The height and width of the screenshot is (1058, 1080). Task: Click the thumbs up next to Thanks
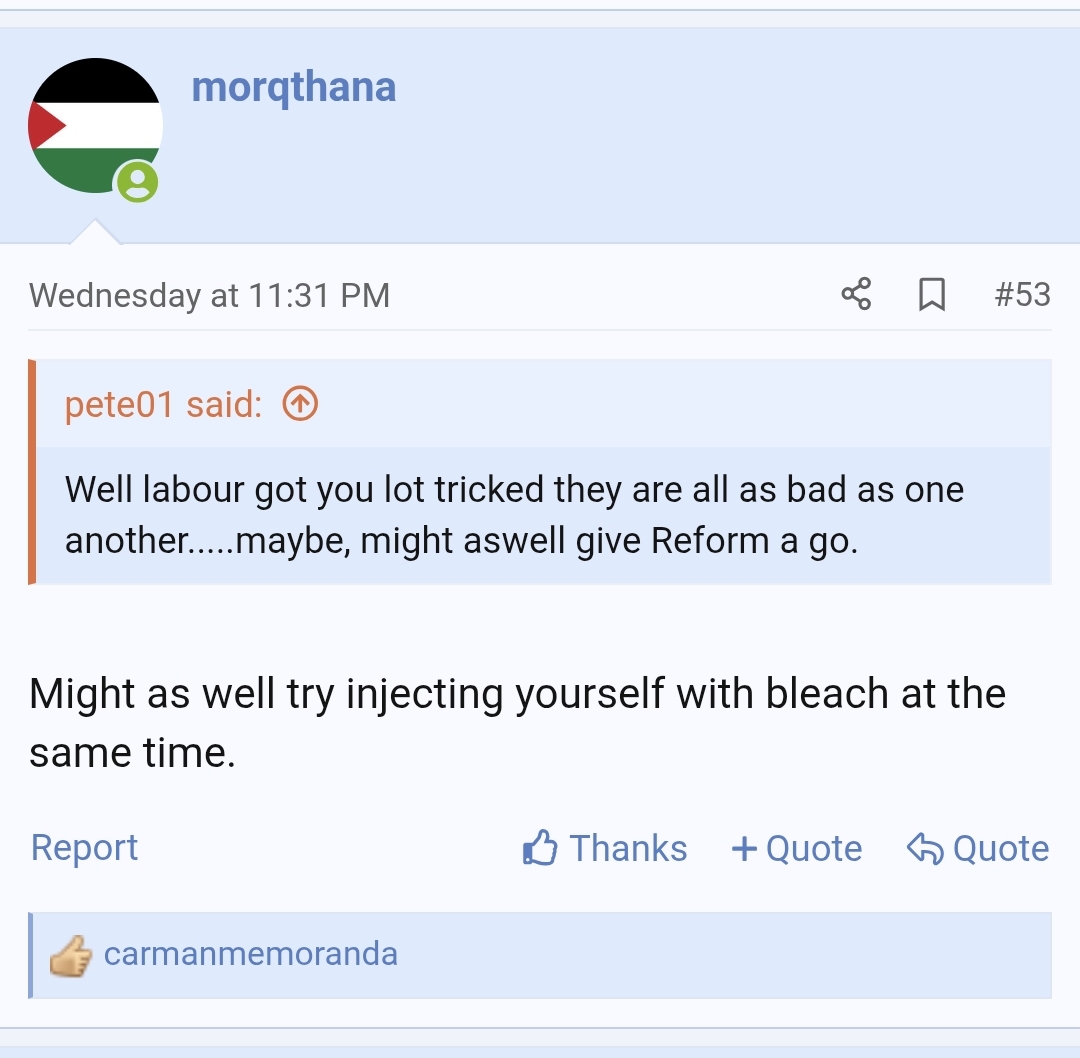point(540,847)
